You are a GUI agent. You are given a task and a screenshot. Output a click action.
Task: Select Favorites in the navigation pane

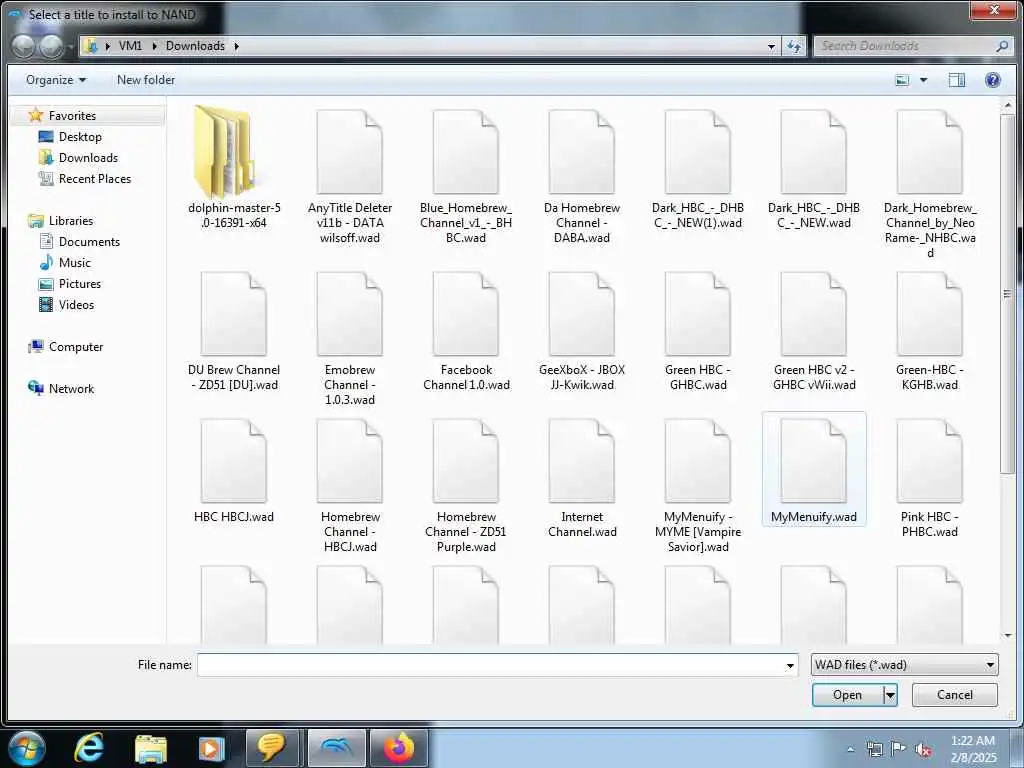(x=72, y=116)
